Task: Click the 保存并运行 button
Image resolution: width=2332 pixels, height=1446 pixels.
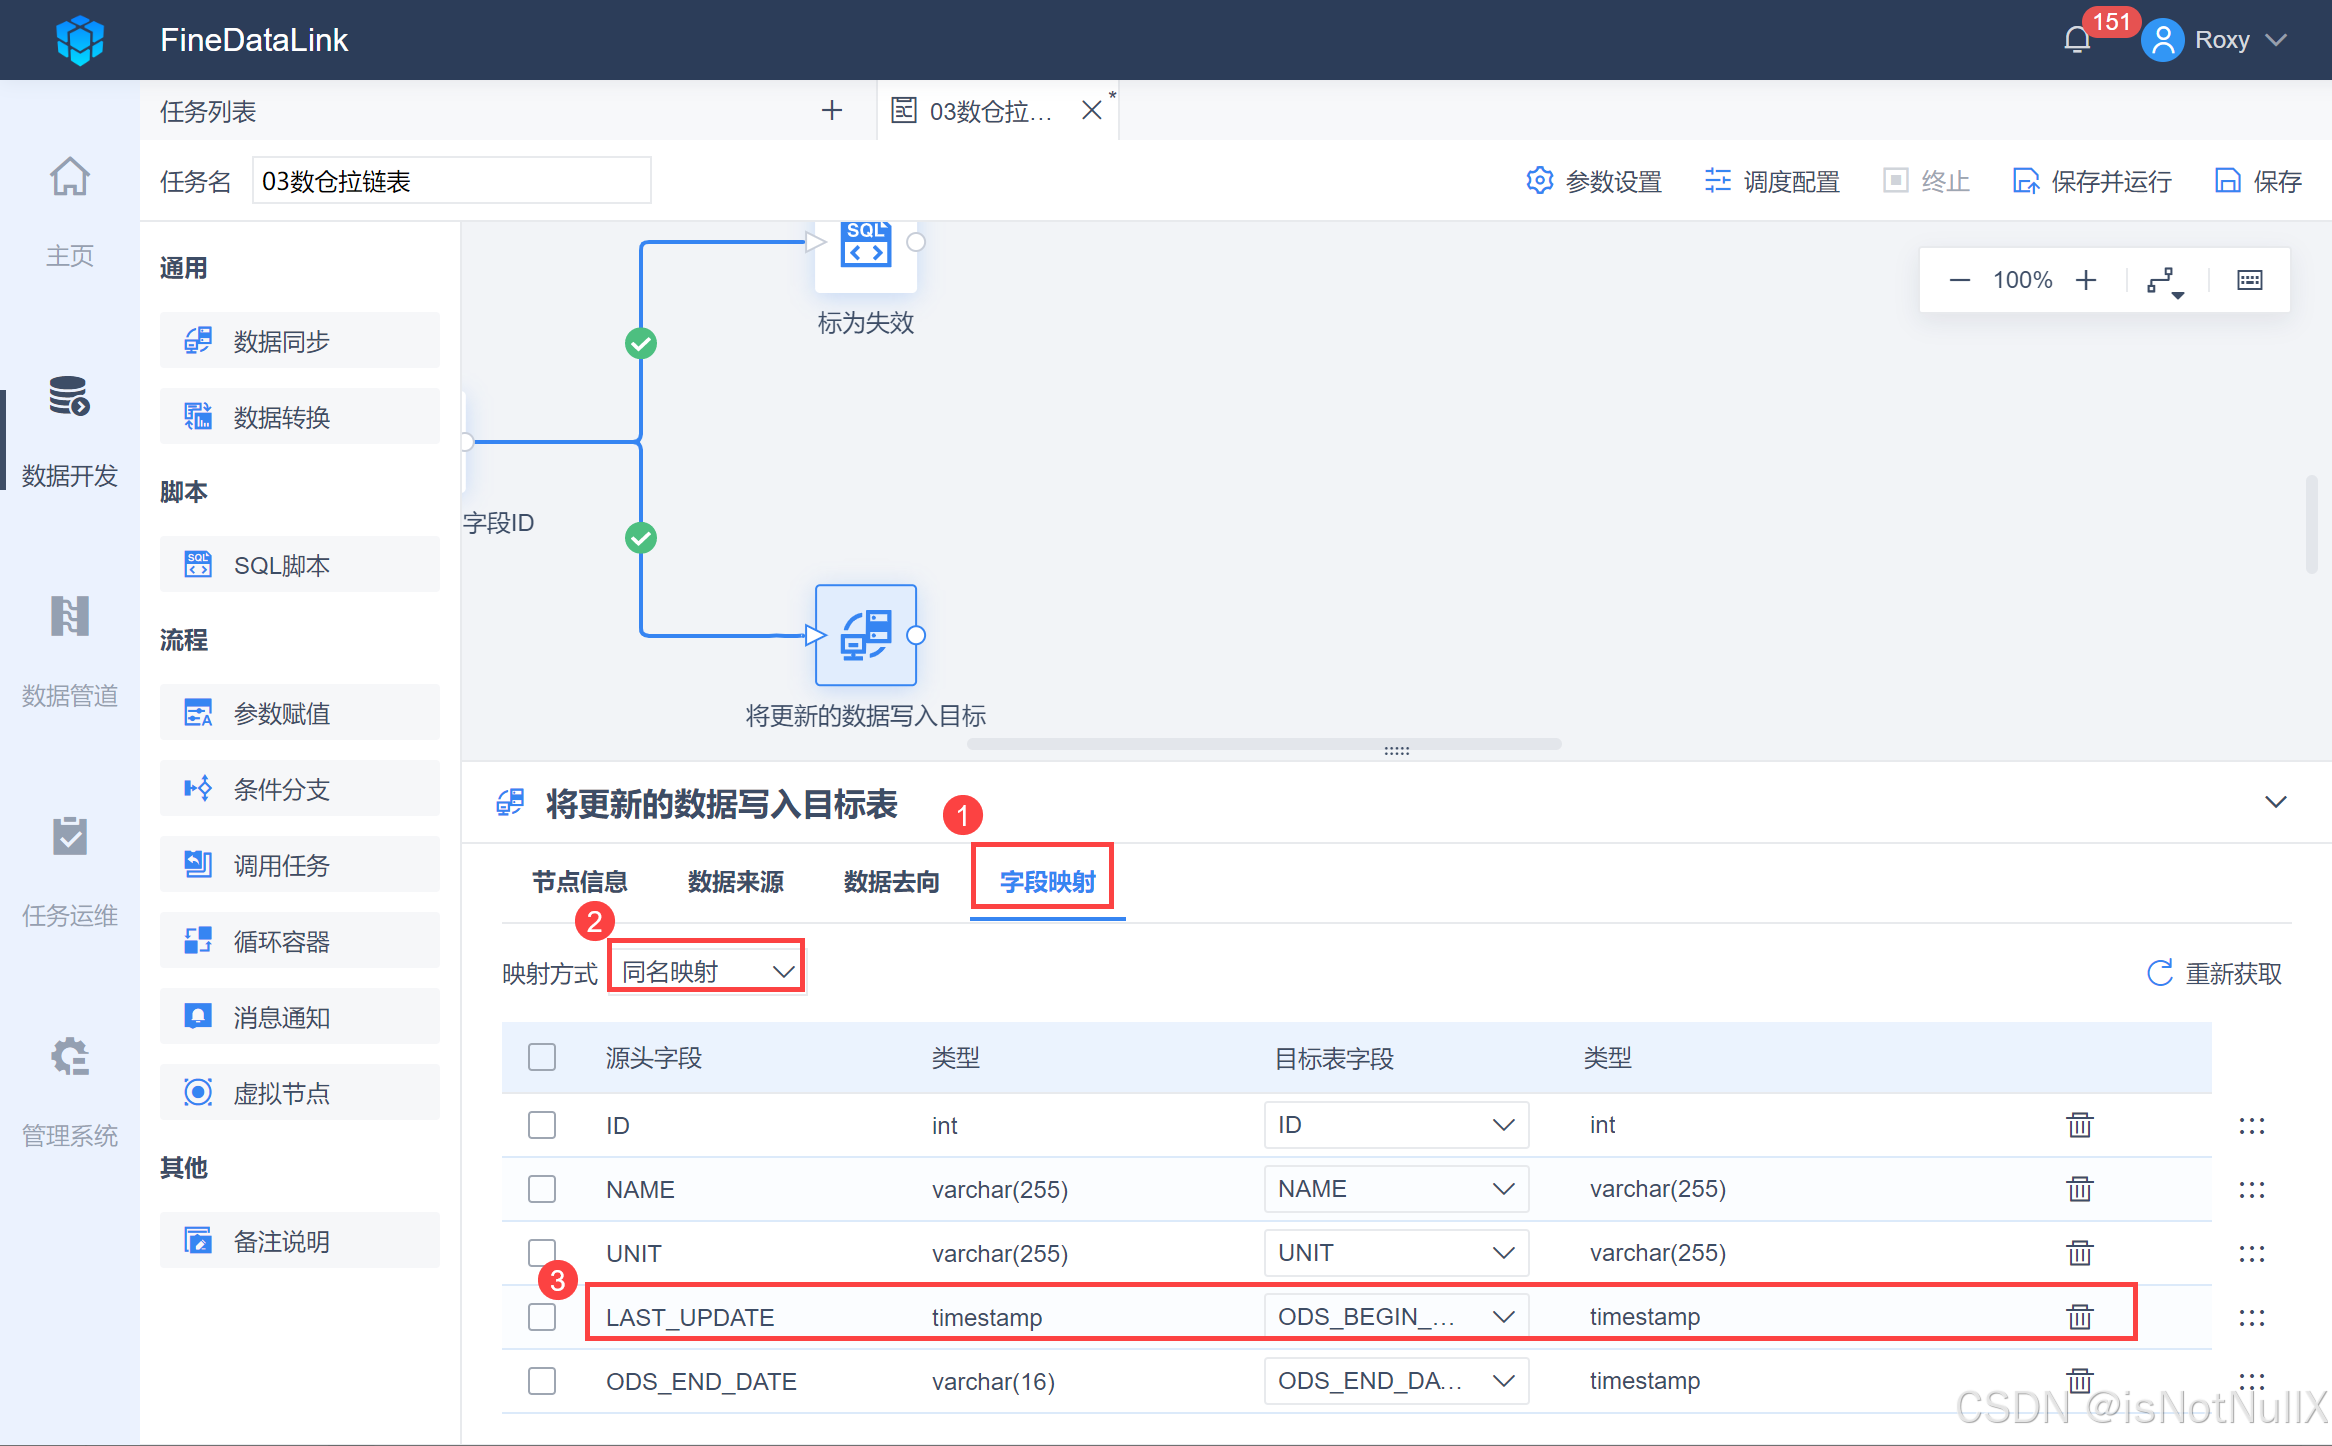Action: [x=2092, y=181]
